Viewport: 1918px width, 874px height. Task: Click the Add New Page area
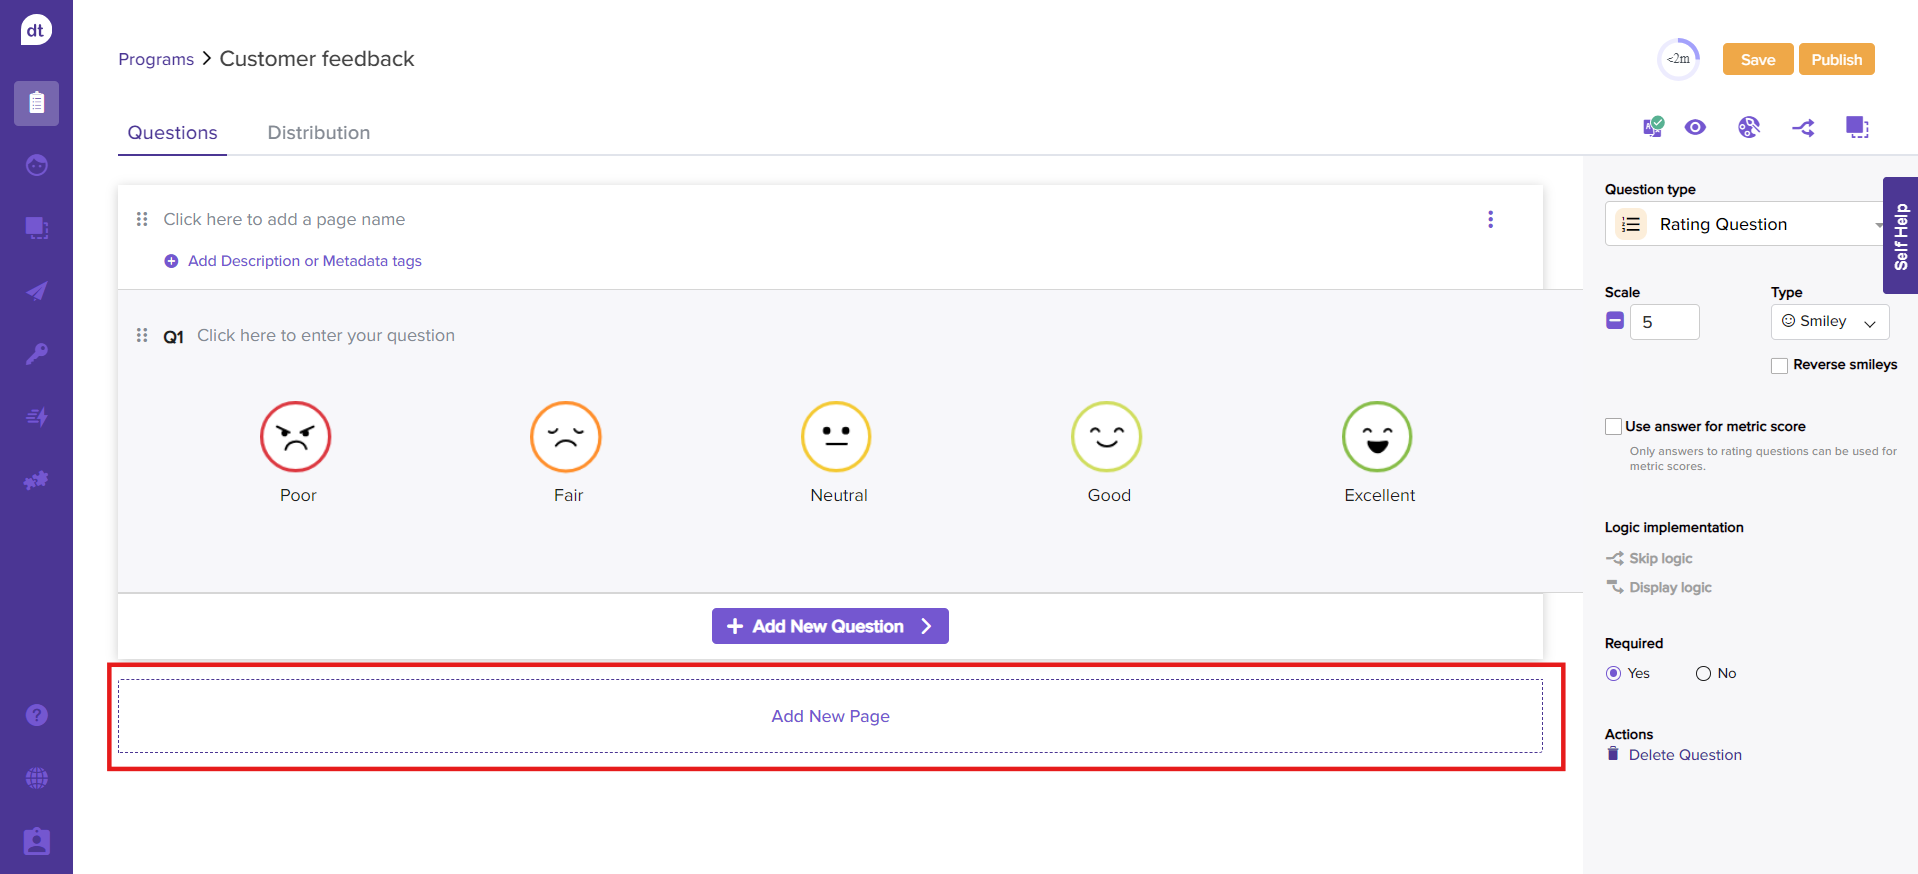pos(830,716)
